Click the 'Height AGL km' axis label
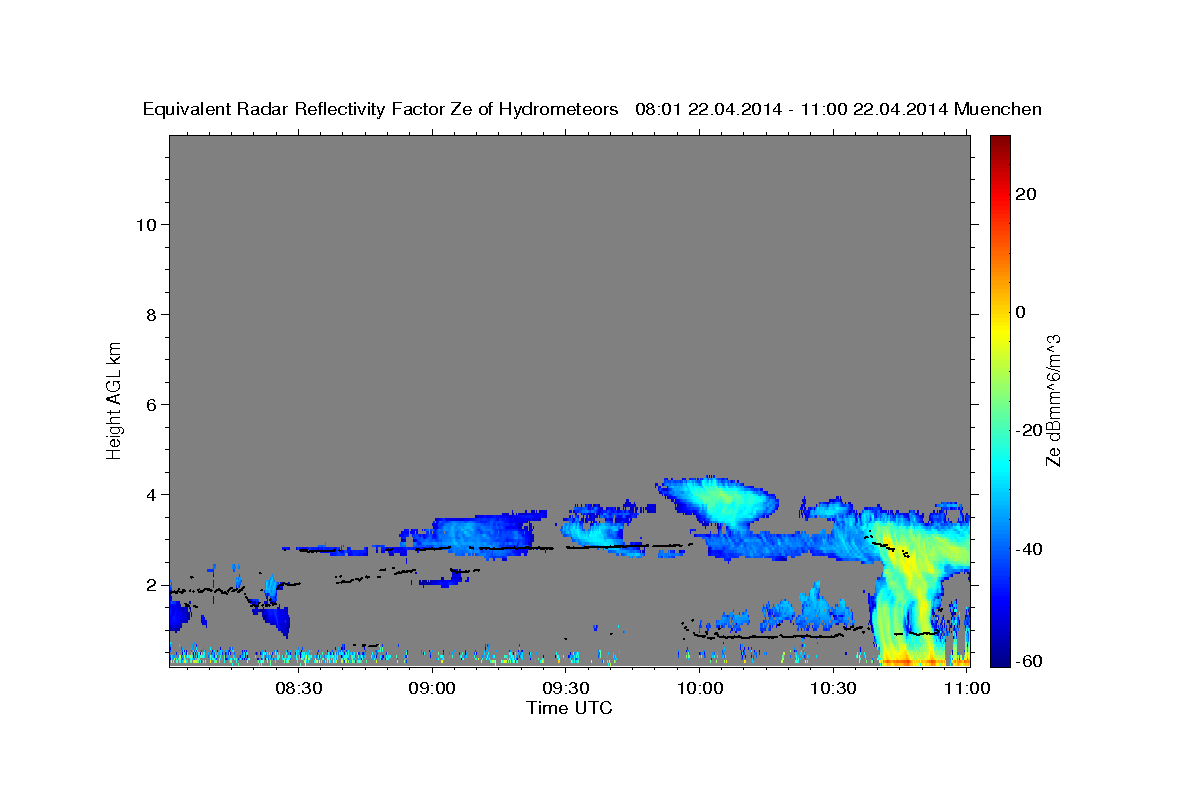Viewport: 1200px width, 800px height. [114, 399]
